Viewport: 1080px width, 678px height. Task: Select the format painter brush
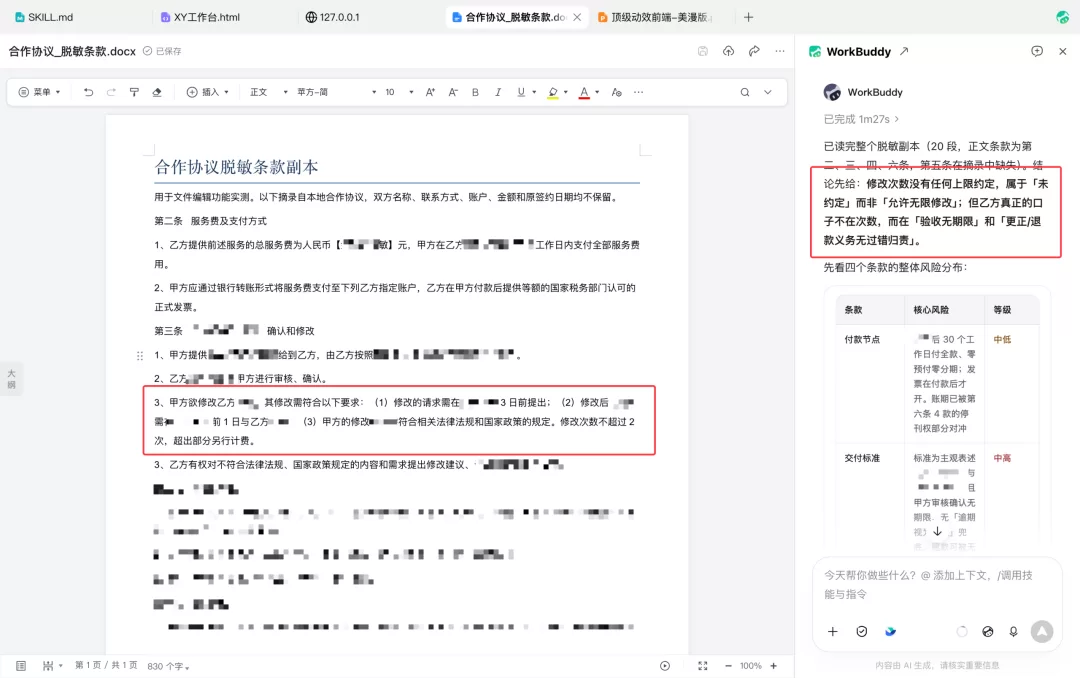point(134,92)
